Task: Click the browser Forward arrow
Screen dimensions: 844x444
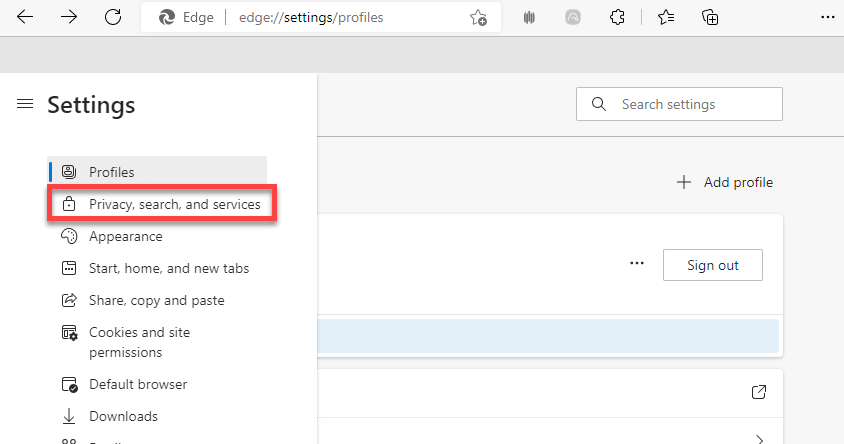Action: (69, 17)
